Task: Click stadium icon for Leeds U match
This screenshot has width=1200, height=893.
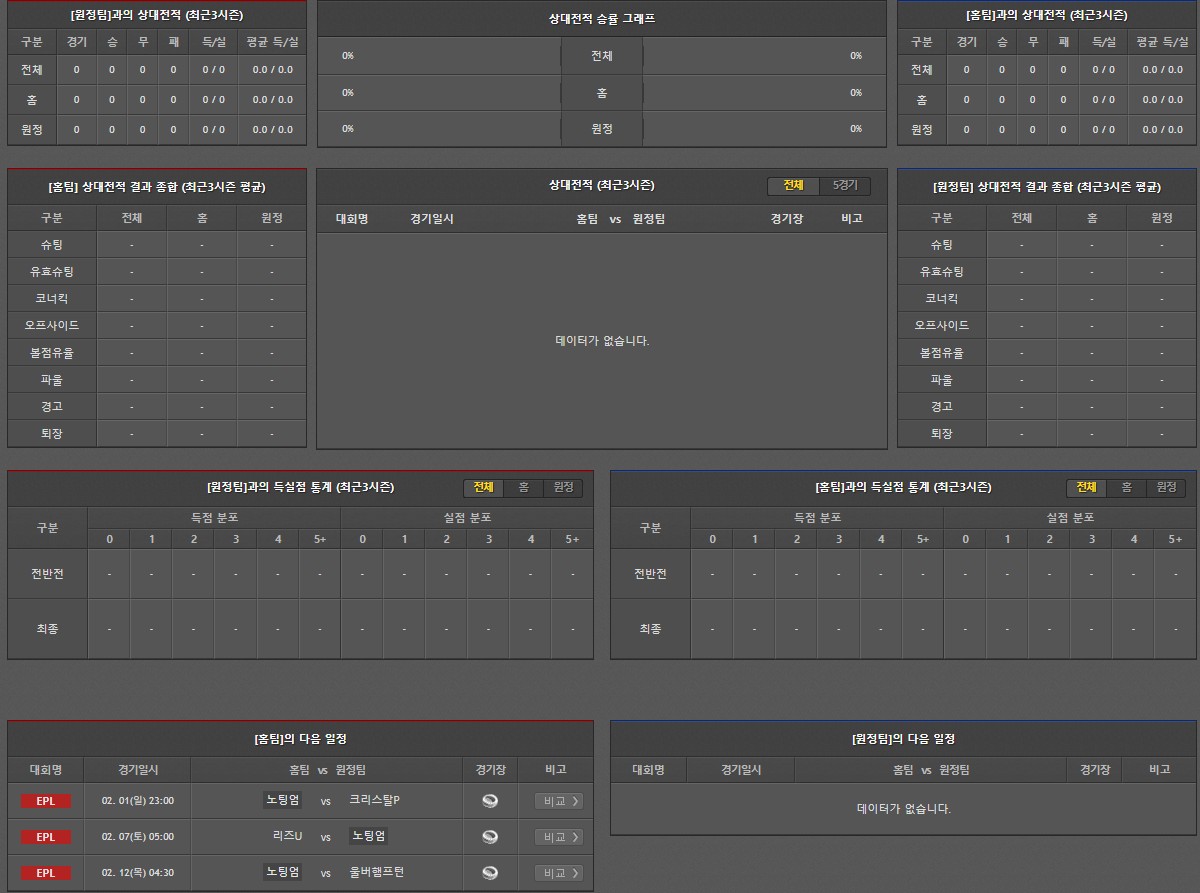Action: tap(490, 837)
